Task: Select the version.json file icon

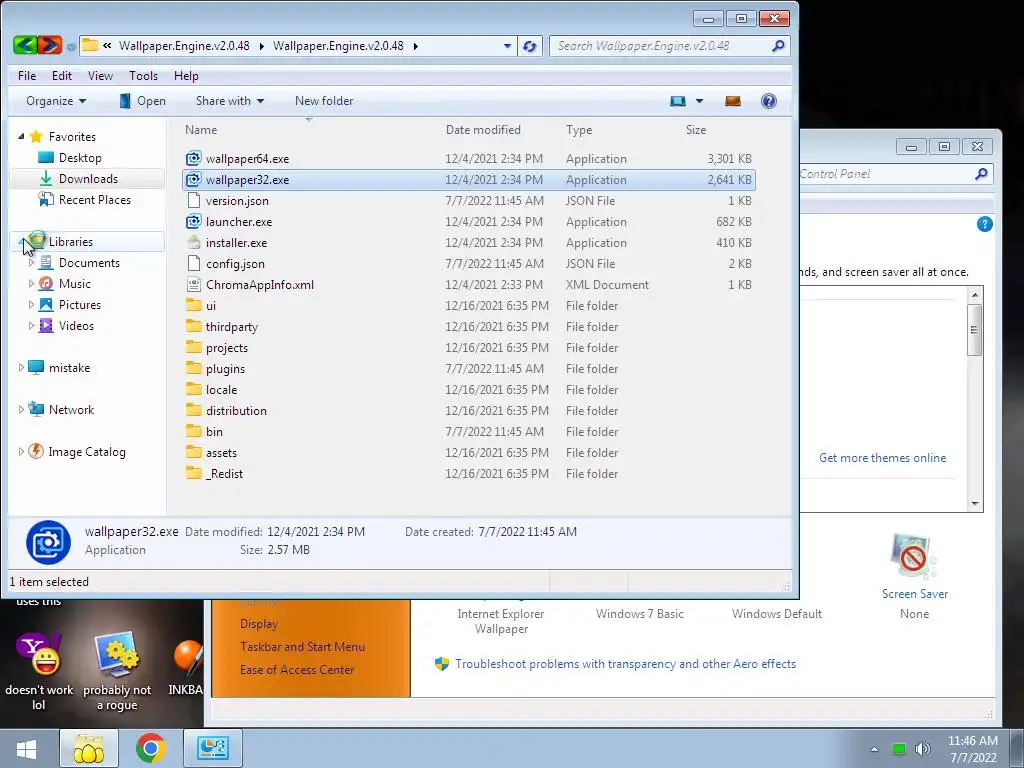Action: point(193,200)
